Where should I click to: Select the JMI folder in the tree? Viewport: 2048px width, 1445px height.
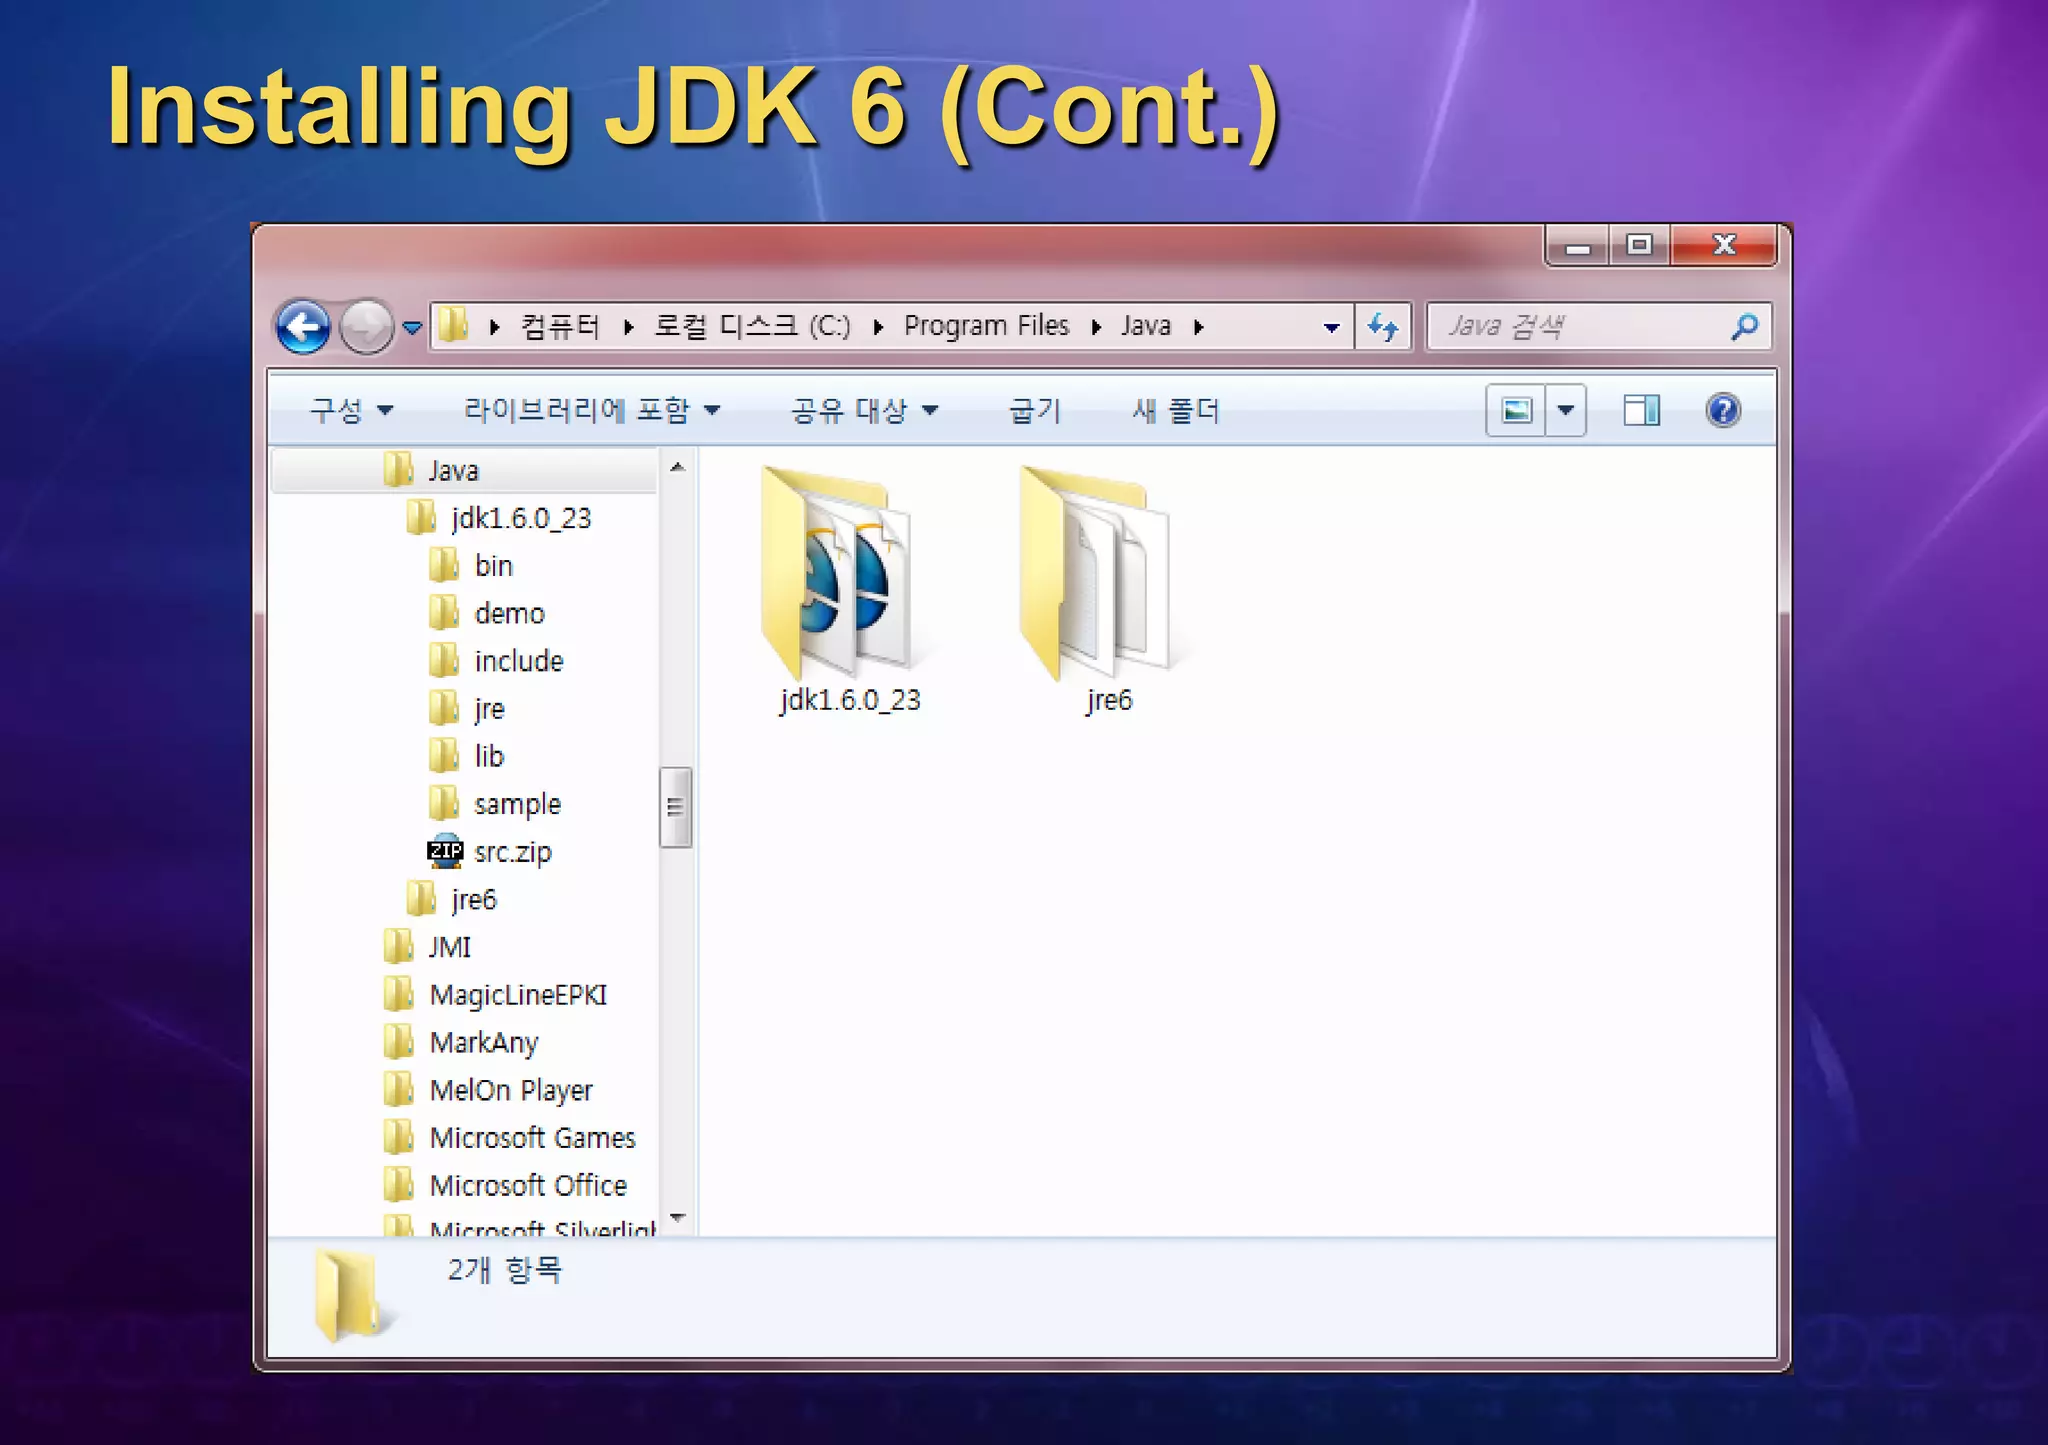tap(449, 947)
